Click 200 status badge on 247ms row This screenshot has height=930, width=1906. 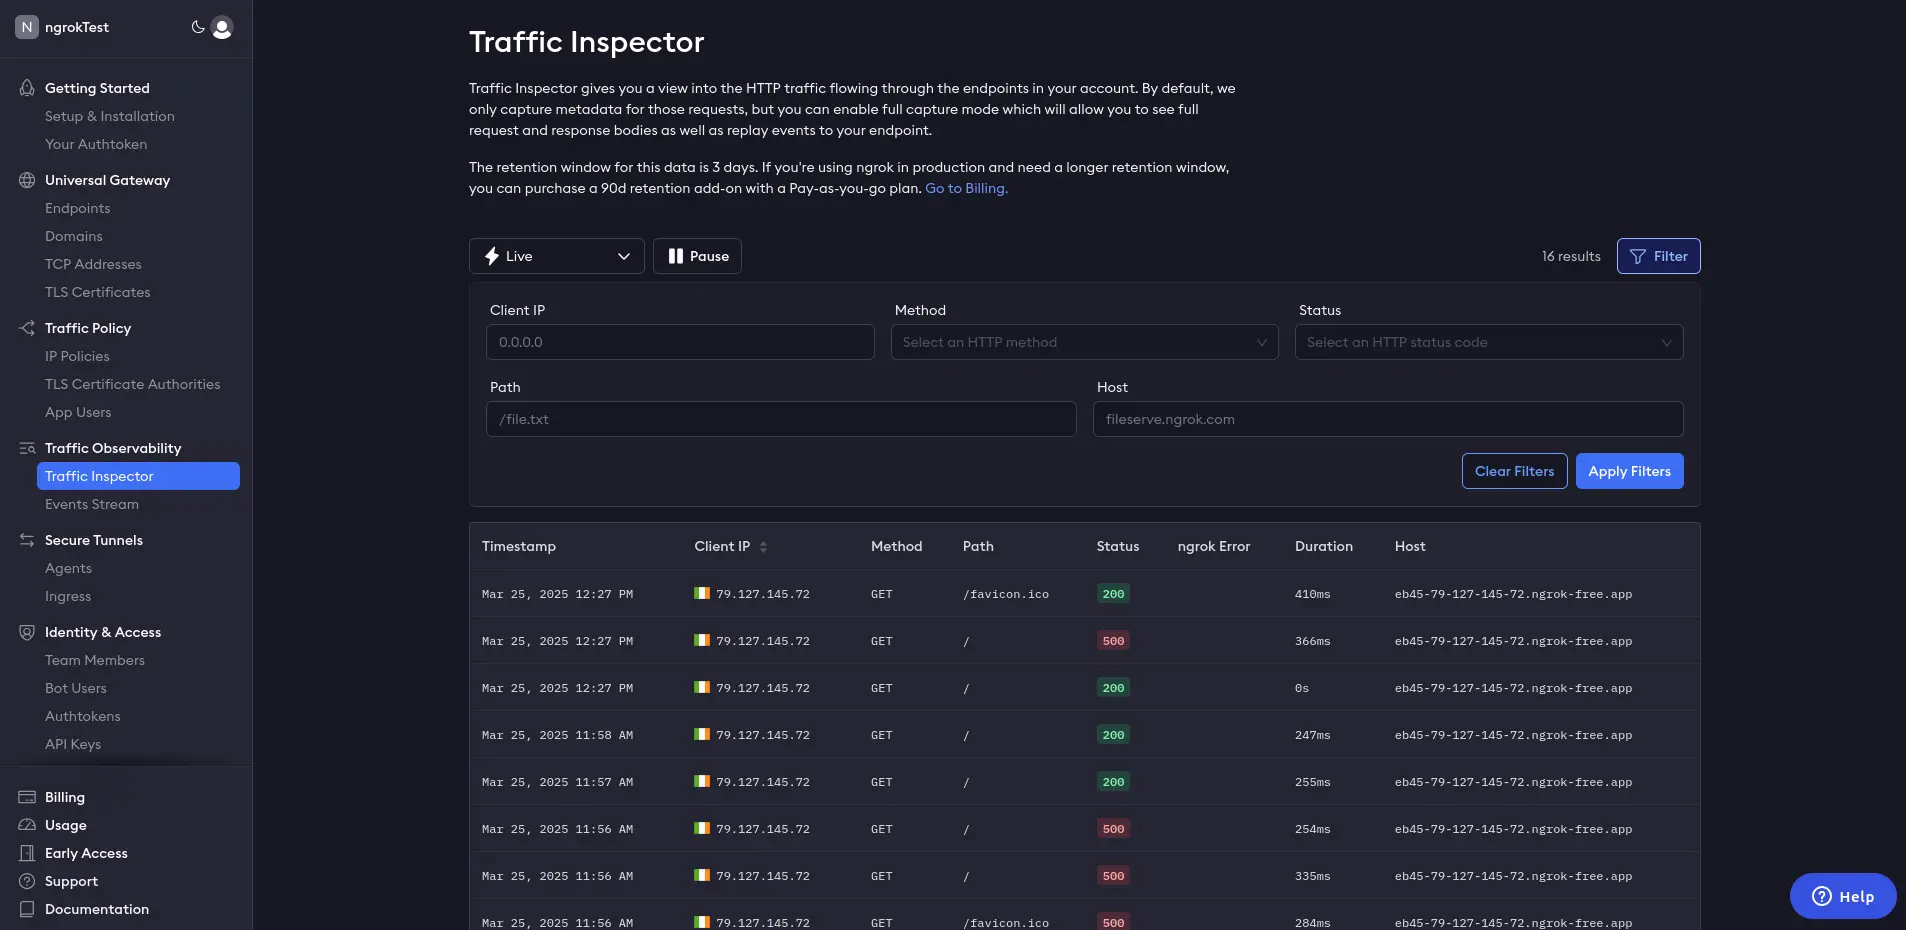click(1113, 735)
